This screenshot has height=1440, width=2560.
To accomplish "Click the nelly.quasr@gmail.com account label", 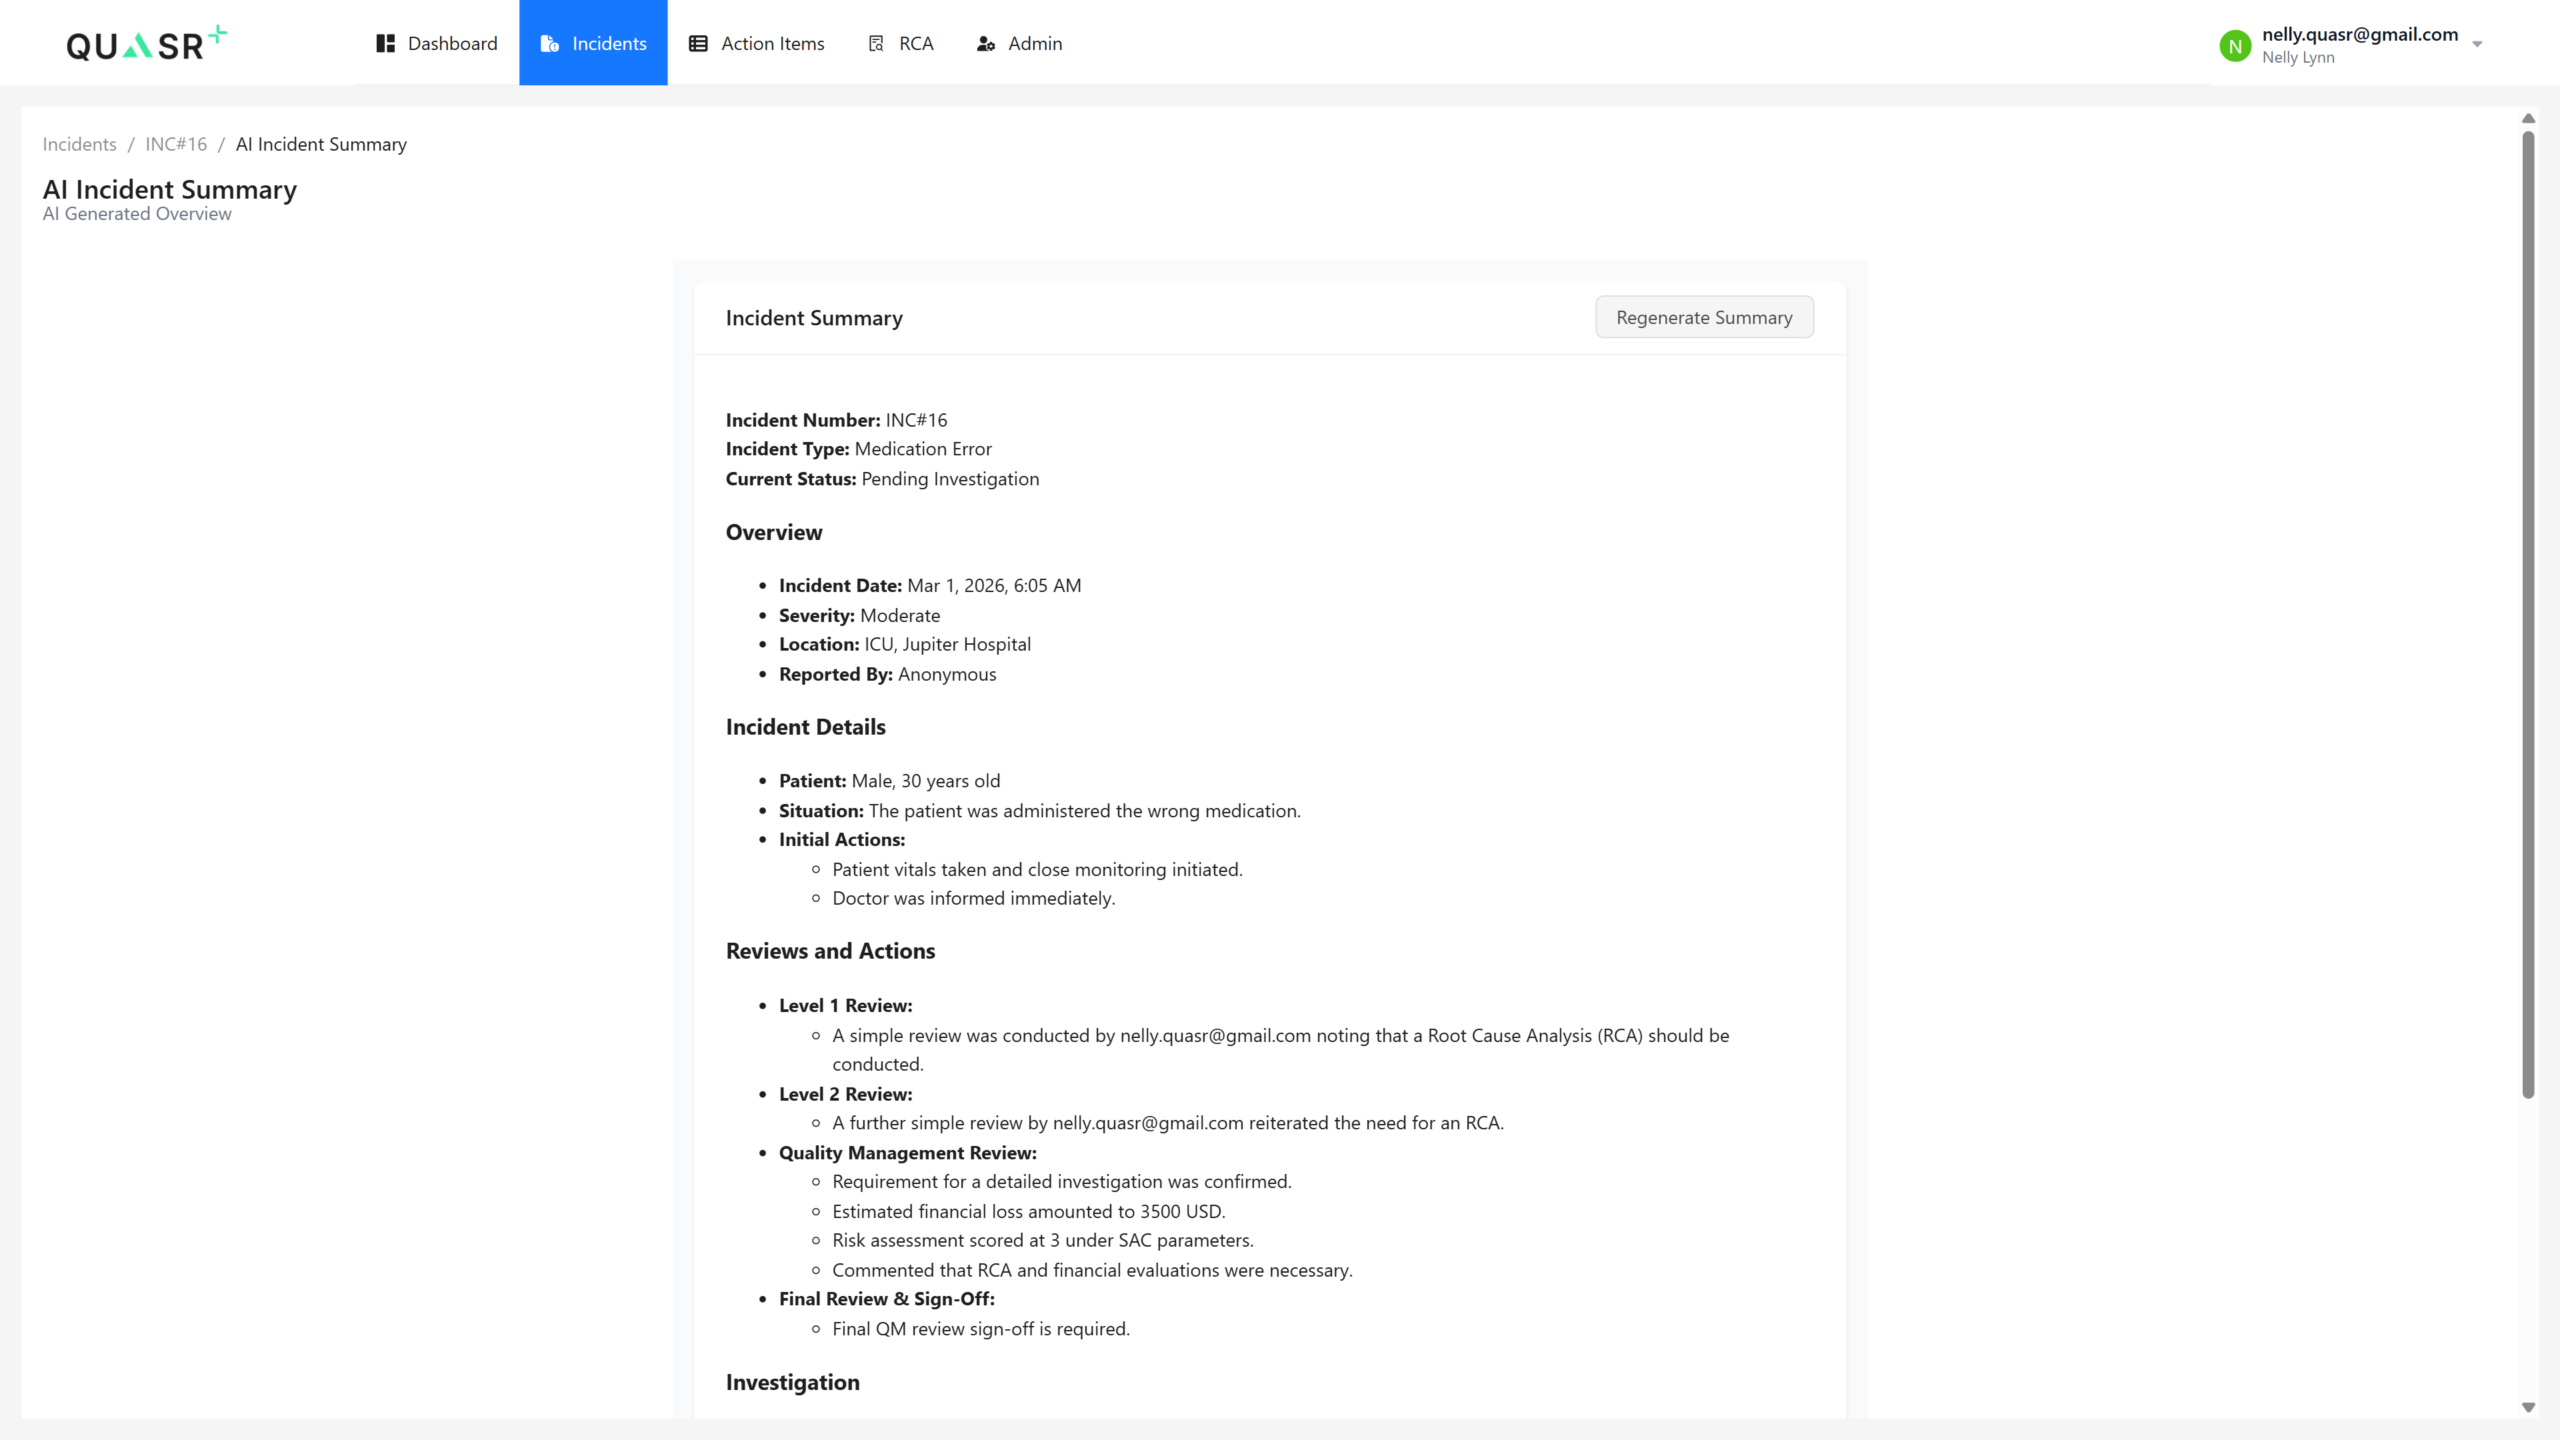I will click(x=2359, y=34).
